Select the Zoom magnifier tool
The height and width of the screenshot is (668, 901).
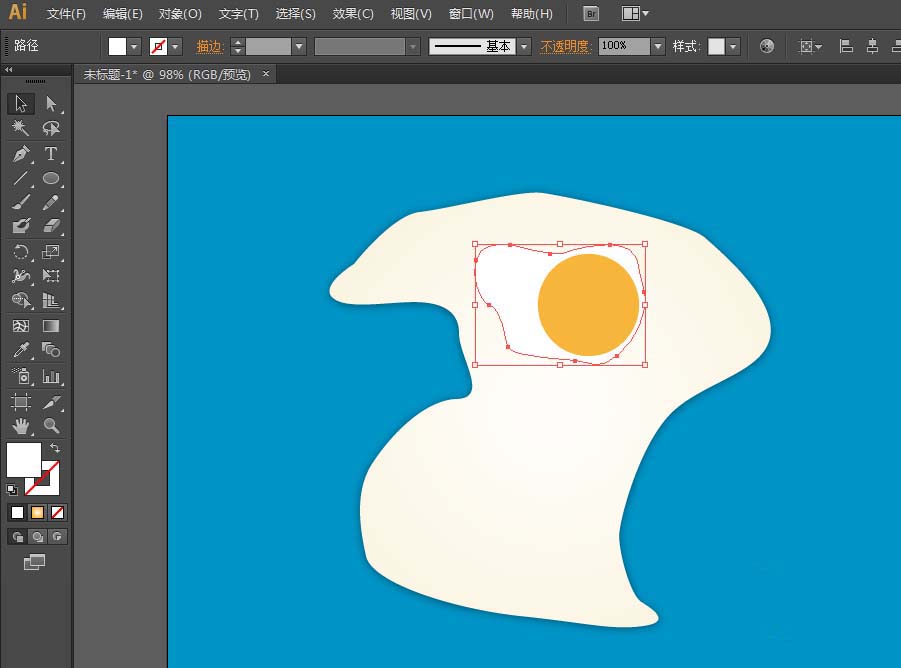point(51,427)
